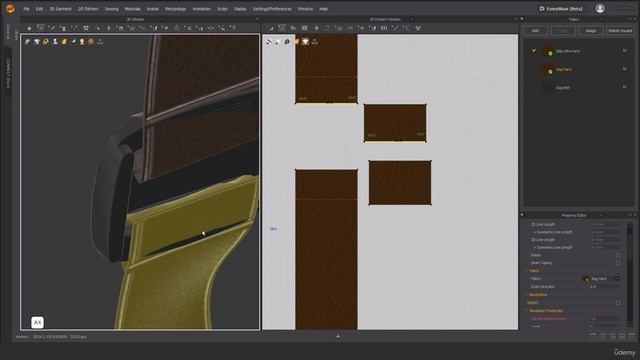Image resolution: width=640 pixels, height=360 pixels.
Task: Toggle the Elastic checkbox
Action: [618, 255]
